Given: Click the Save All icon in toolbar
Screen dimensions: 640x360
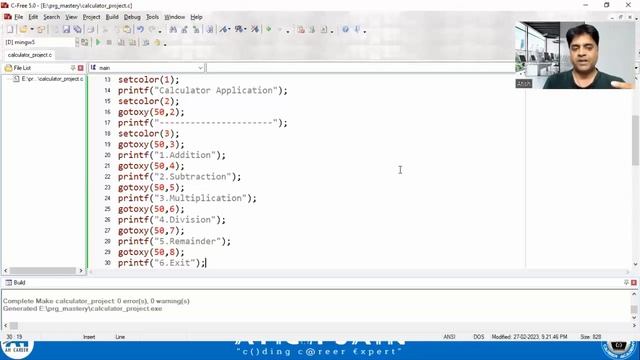Looking at the screenshot, I should point(78,29).
